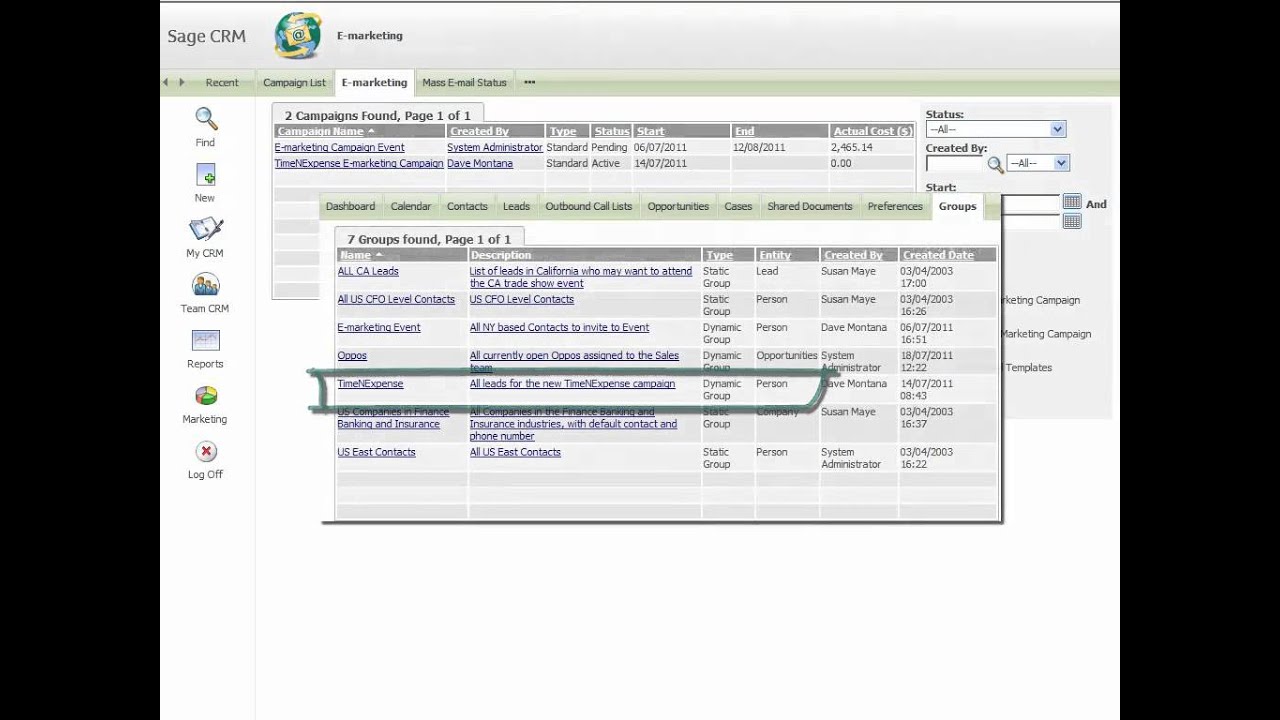This screenshot has height=720, width=1280.
Task: Click the New record icon
Action: (206, 175)
